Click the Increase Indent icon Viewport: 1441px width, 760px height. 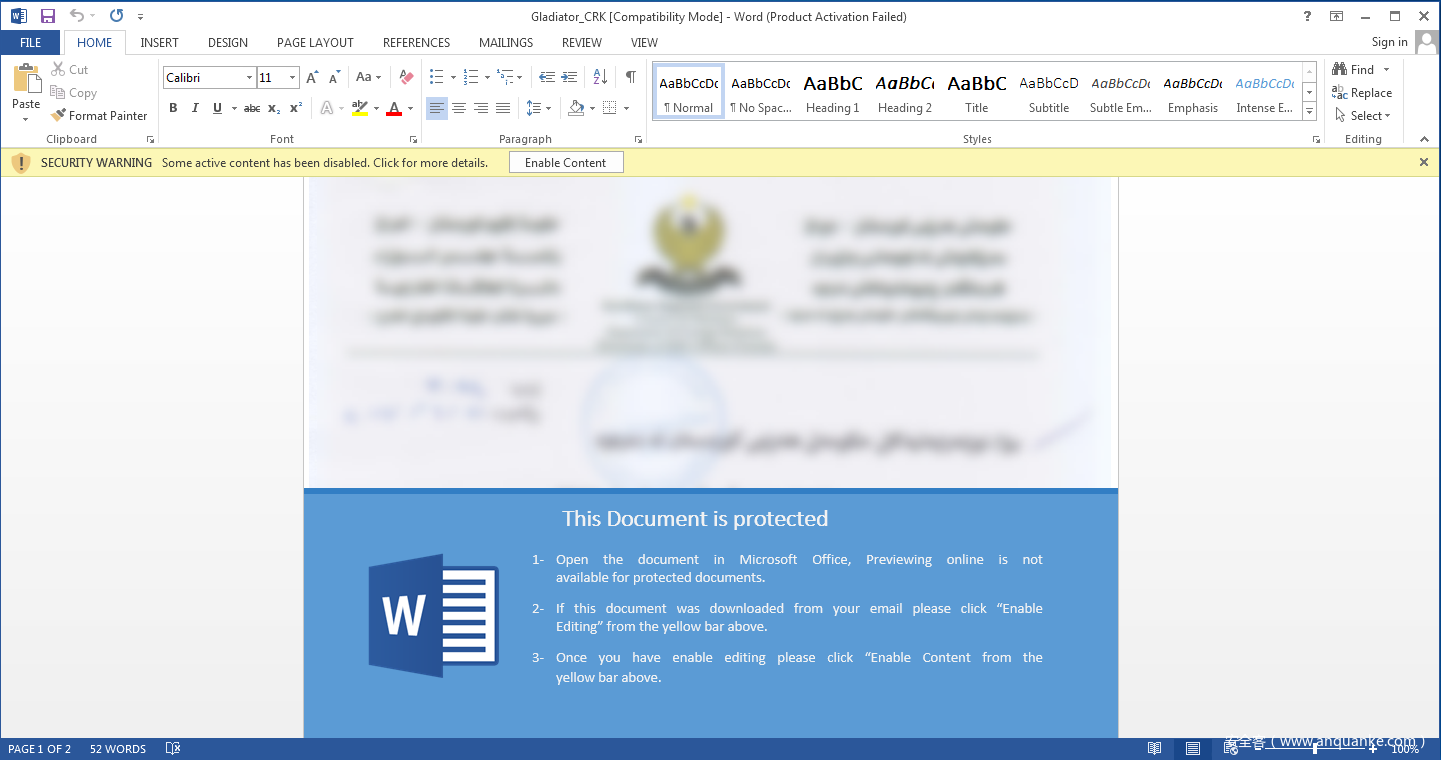[x=569, y=77]
